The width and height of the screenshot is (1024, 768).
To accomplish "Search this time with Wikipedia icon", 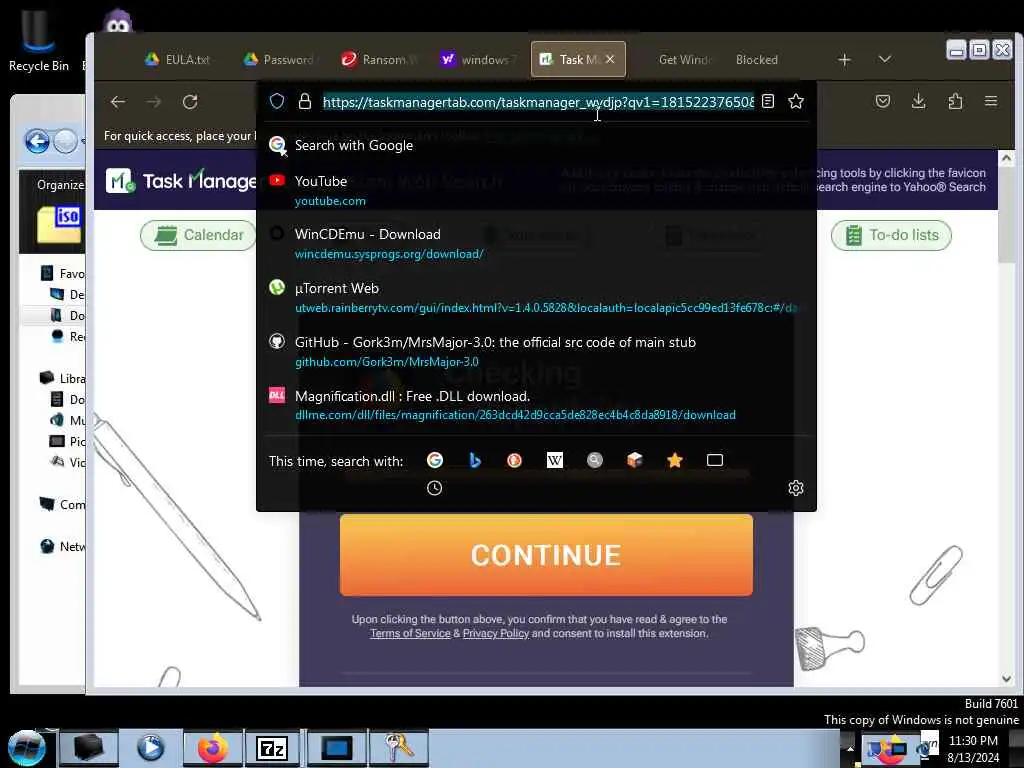I will pos(554,460).
